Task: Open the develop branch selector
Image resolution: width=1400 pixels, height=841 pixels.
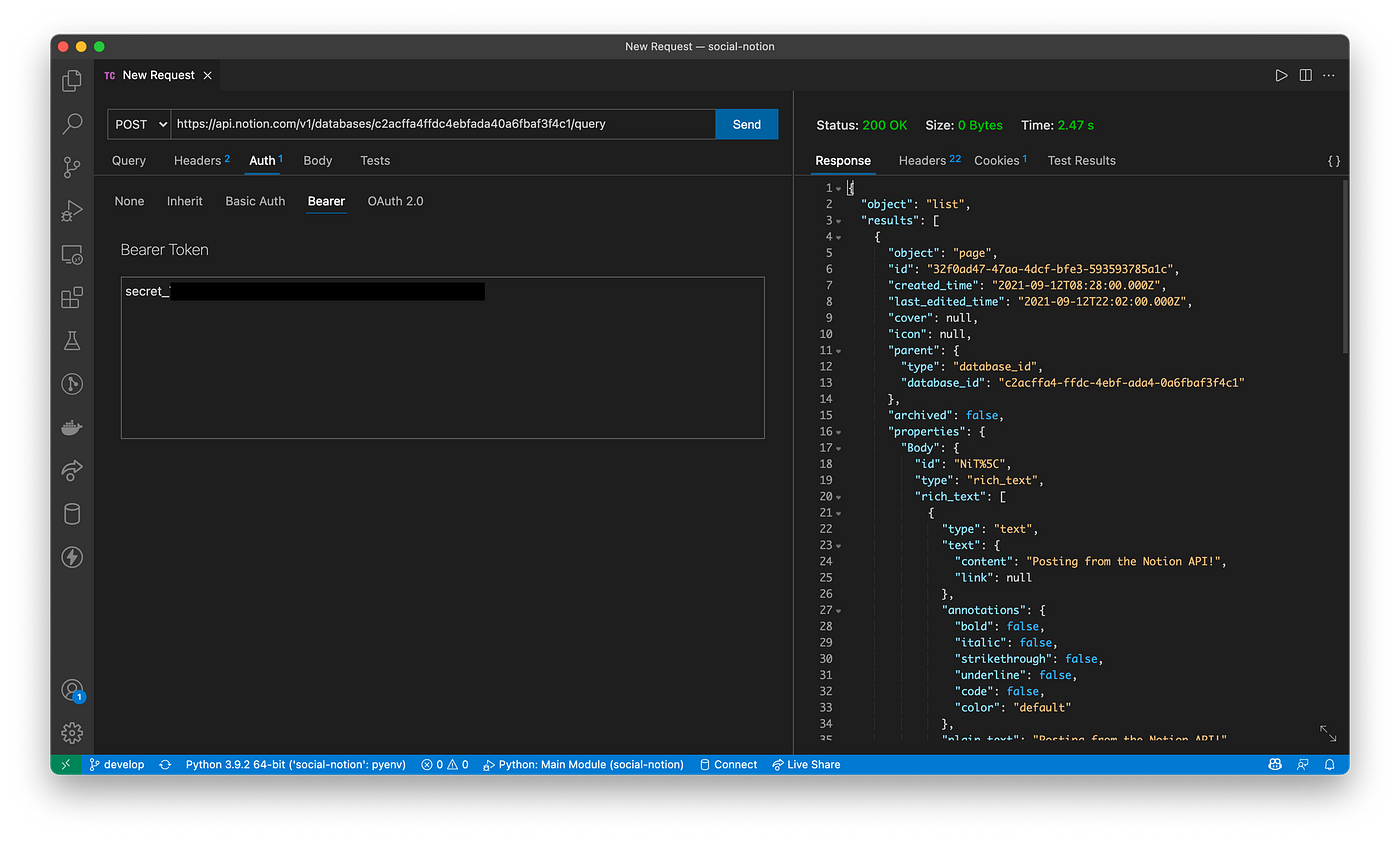Action: [116, 764]
